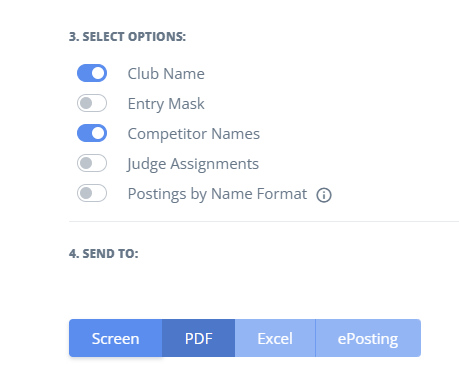Select the ePosting send option
The width and height of the screenshot is (459, 374).
[368, 338]
